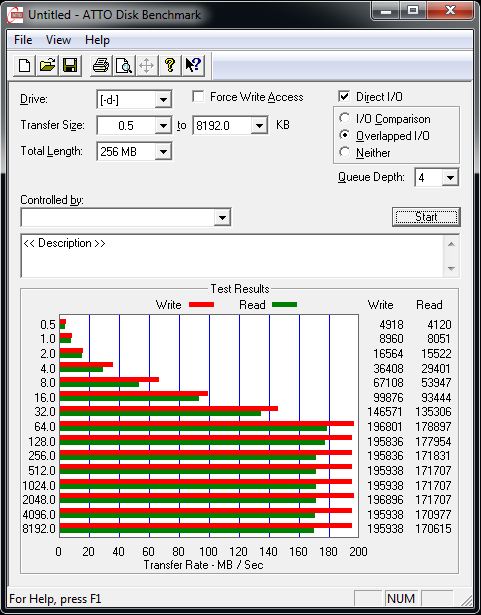Click the four-arrow move toolbar icon
The height and width of the screenshot is (615, 481).
click(x=146, y=65)
